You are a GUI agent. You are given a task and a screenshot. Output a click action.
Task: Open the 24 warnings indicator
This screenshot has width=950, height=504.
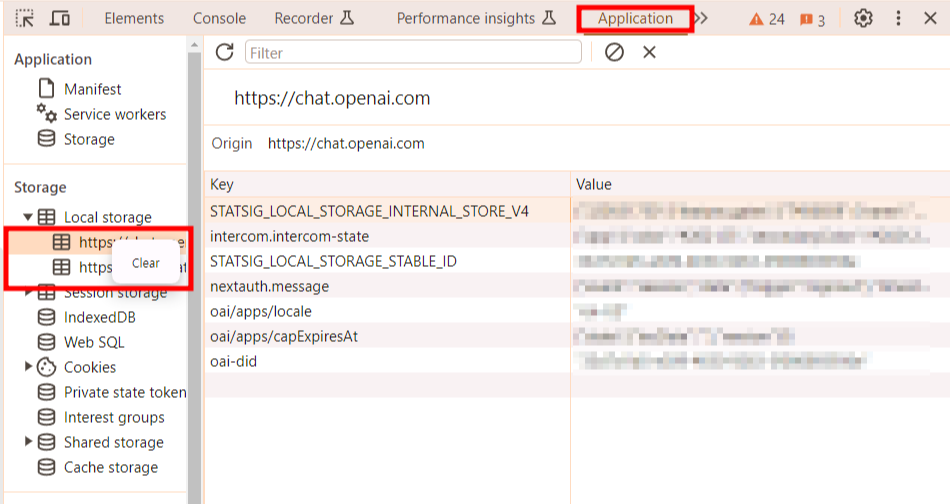click(766, 19)
